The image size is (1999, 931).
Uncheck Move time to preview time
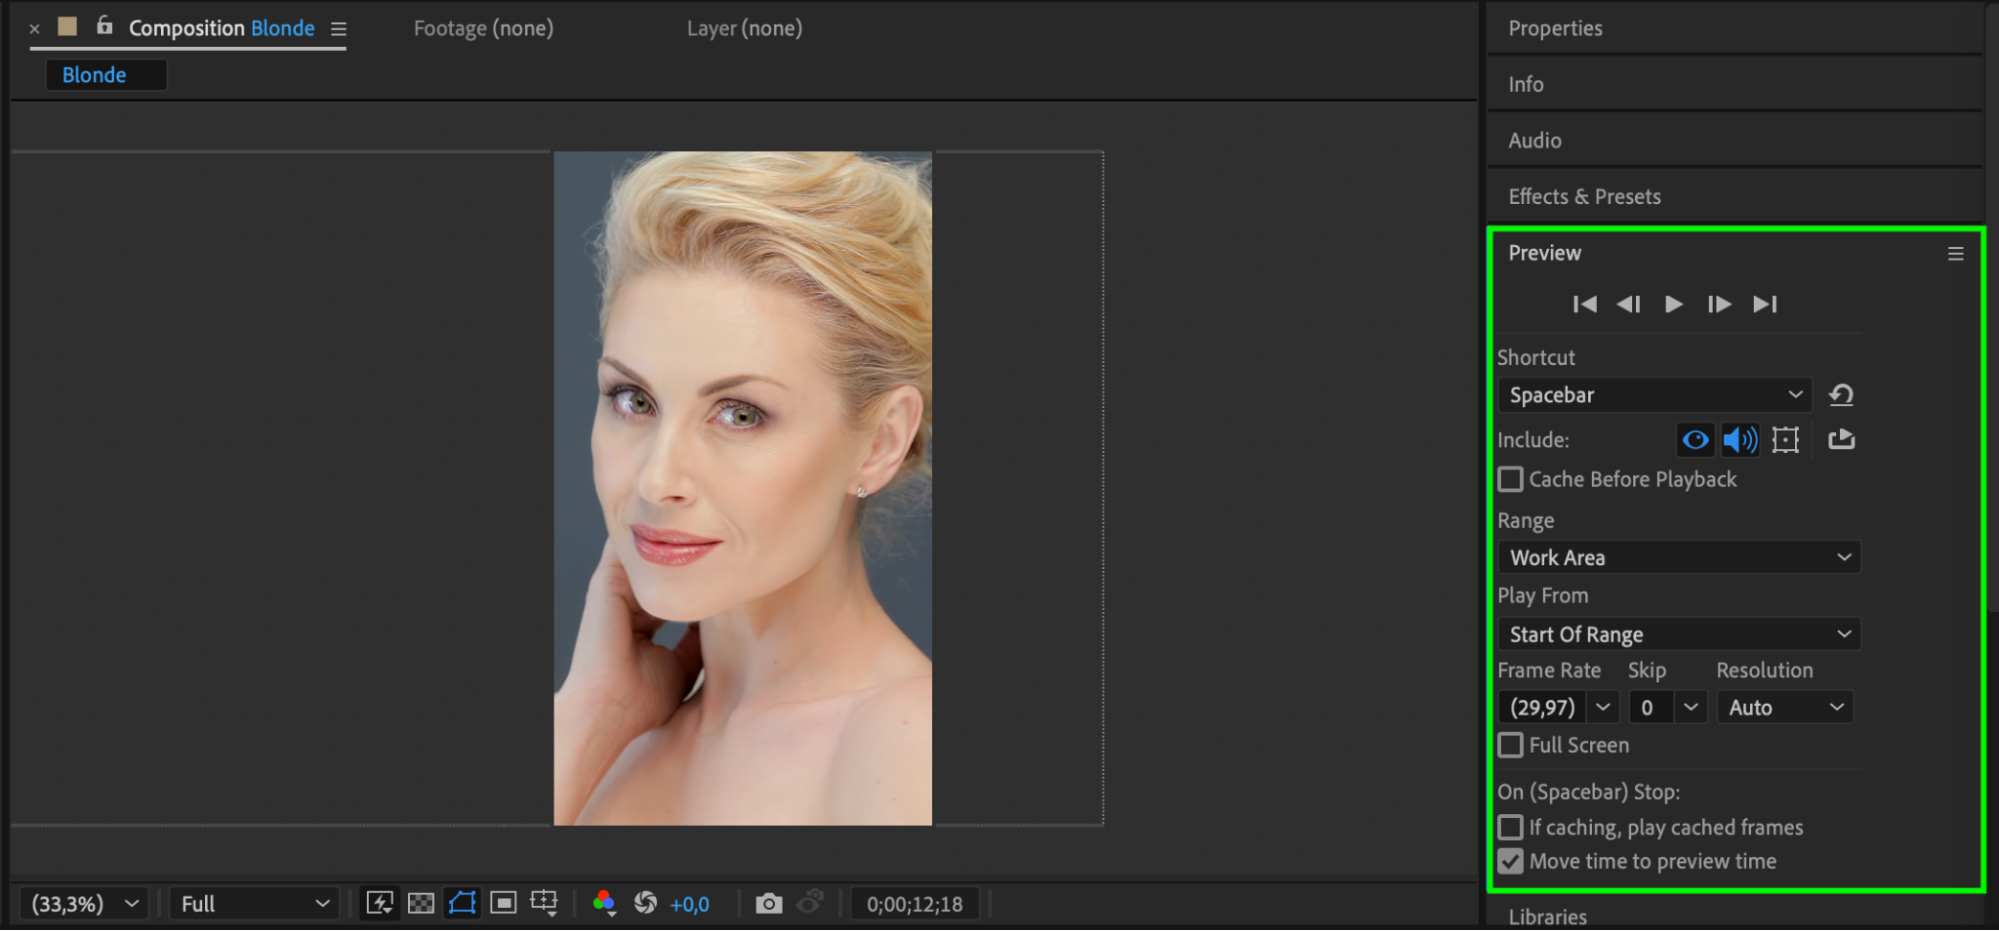(1511, 862)
